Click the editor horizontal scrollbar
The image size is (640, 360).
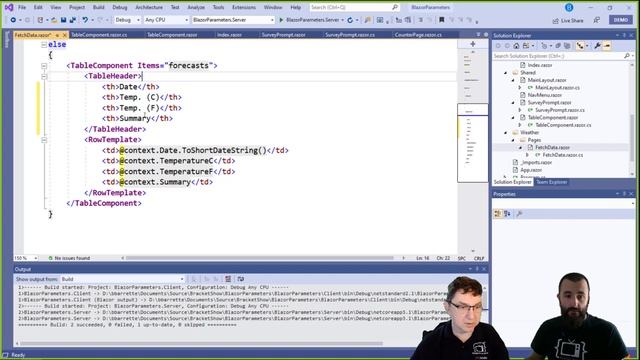pyautogui.click(x=260, y=258)
